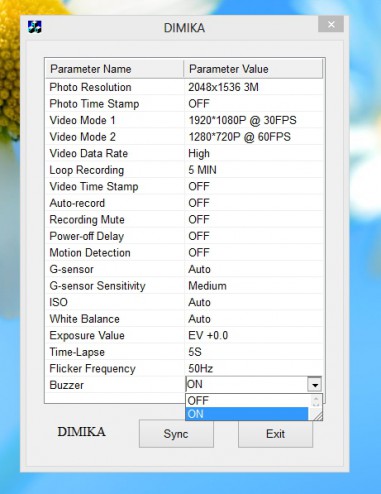Click the Buzzer combo box ON field

coord(246,384)
